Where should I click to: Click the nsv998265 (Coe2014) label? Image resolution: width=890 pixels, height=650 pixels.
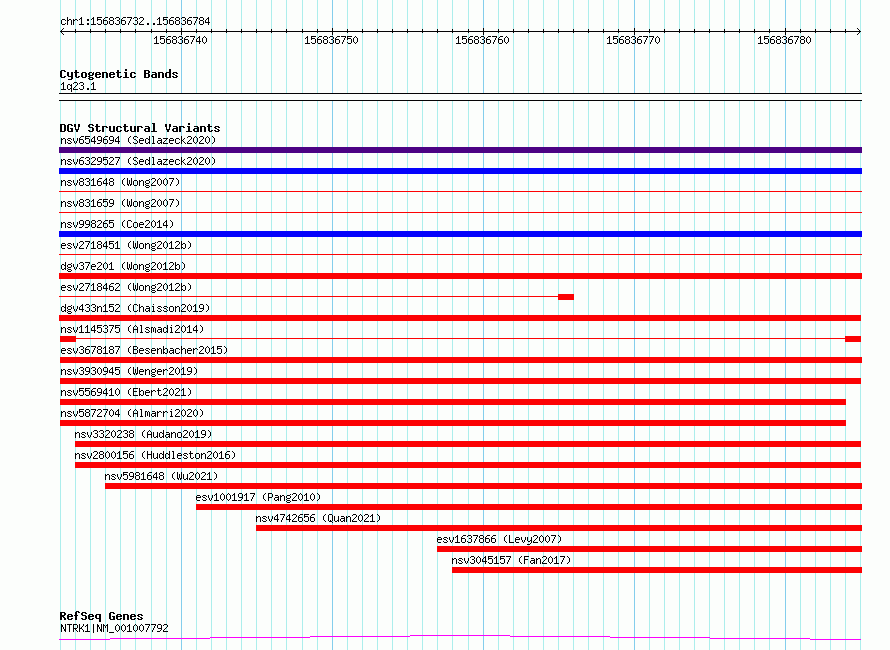click(117, 224)
